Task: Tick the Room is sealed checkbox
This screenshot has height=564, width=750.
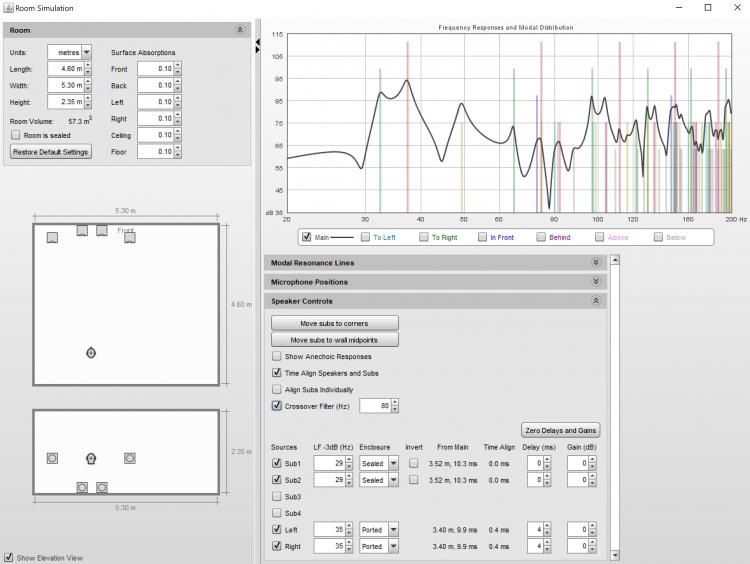Action: pos(16,135)
